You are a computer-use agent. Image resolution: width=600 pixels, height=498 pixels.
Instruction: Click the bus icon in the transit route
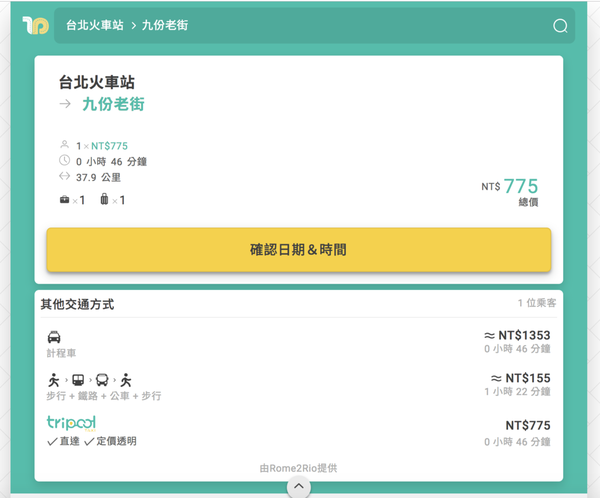(102, 380)
